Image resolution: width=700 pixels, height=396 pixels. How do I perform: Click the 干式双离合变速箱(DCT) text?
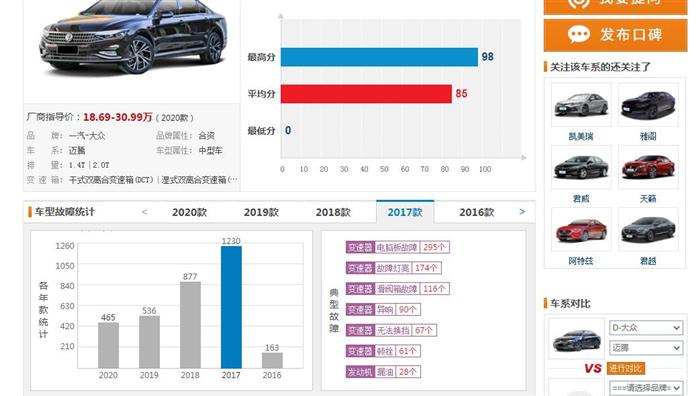111,180
